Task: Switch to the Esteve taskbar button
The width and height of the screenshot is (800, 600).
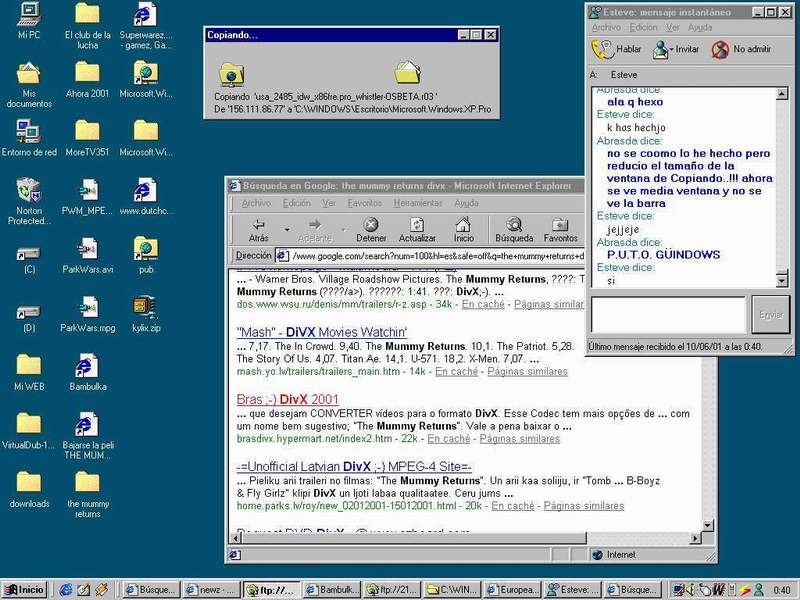Action: pyautogui.click(x=572, y=590)
